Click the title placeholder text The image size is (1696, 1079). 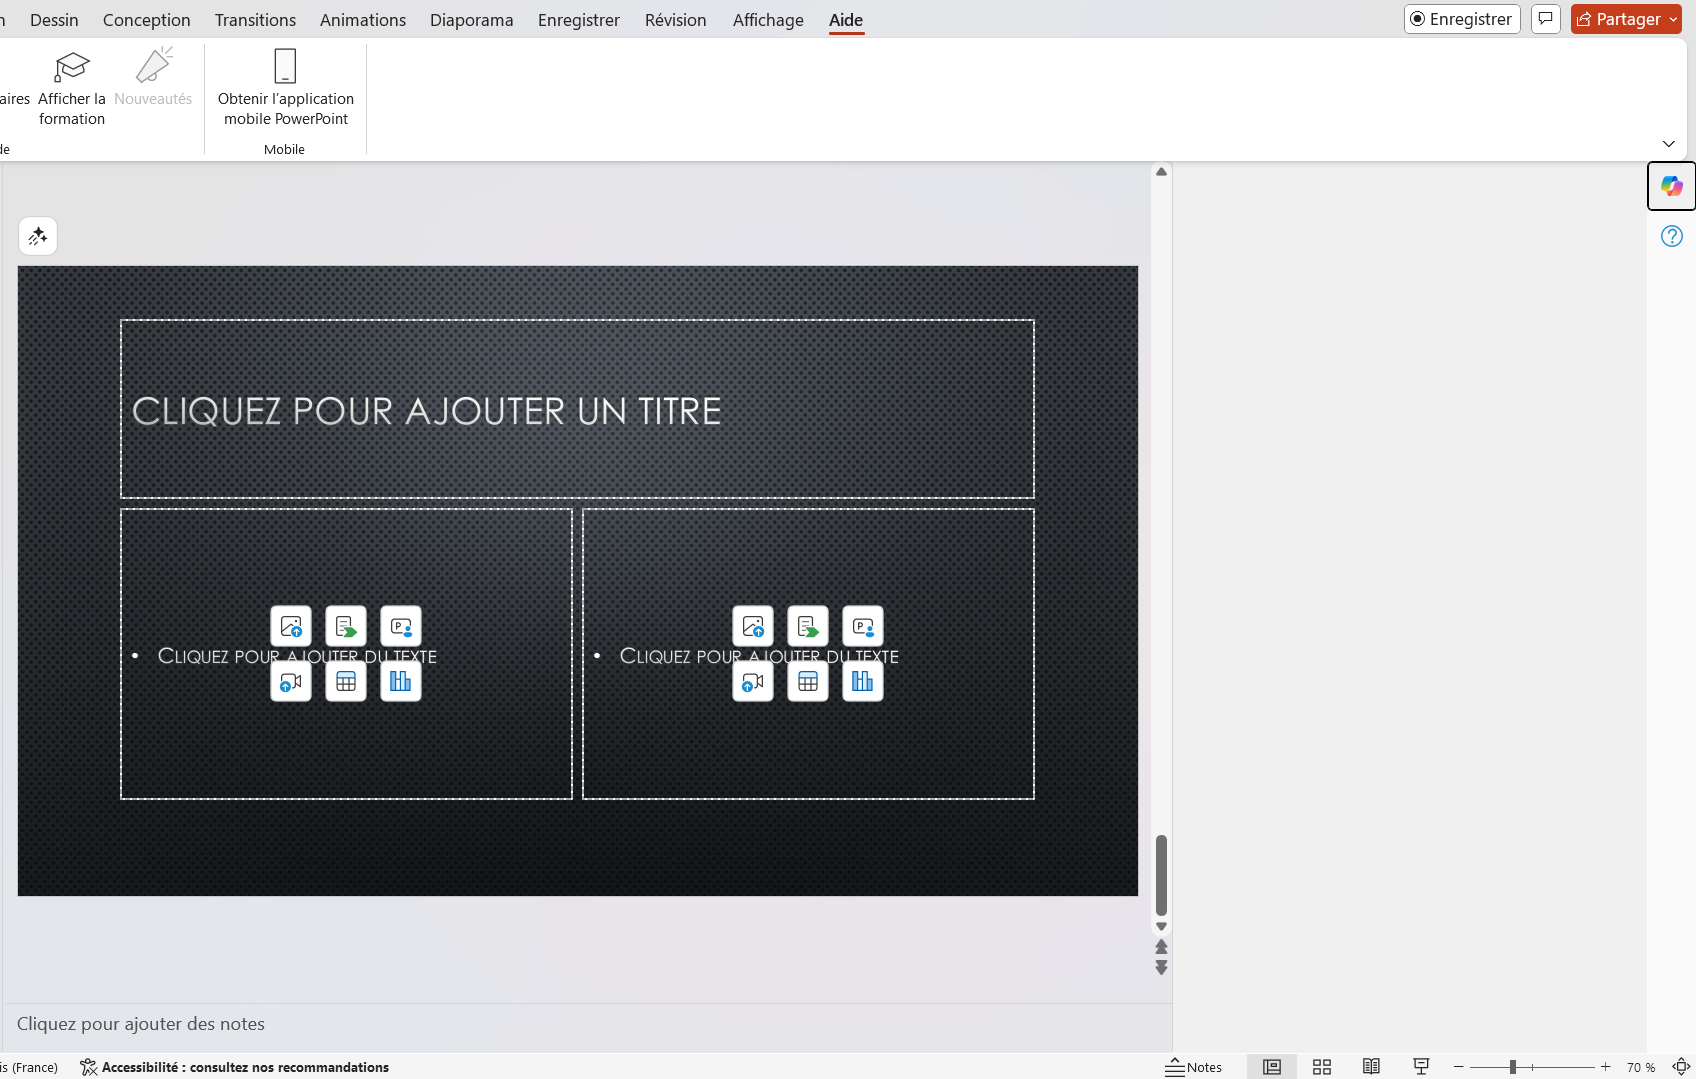427,411
